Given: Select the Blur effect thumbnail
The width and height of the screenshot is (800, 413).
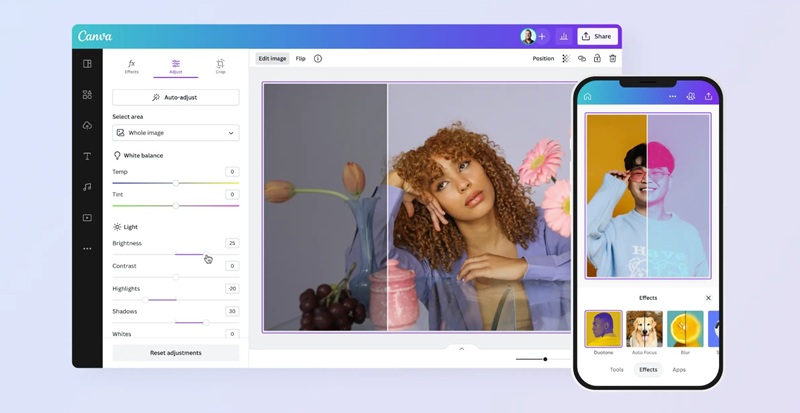Looking at the screenshot, I should pyautogui.click(x=685, y=329).
